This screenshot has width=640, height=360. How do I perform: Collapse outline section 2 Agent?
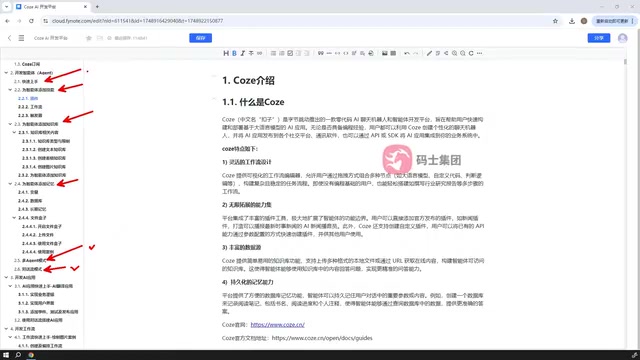point(6,73)
